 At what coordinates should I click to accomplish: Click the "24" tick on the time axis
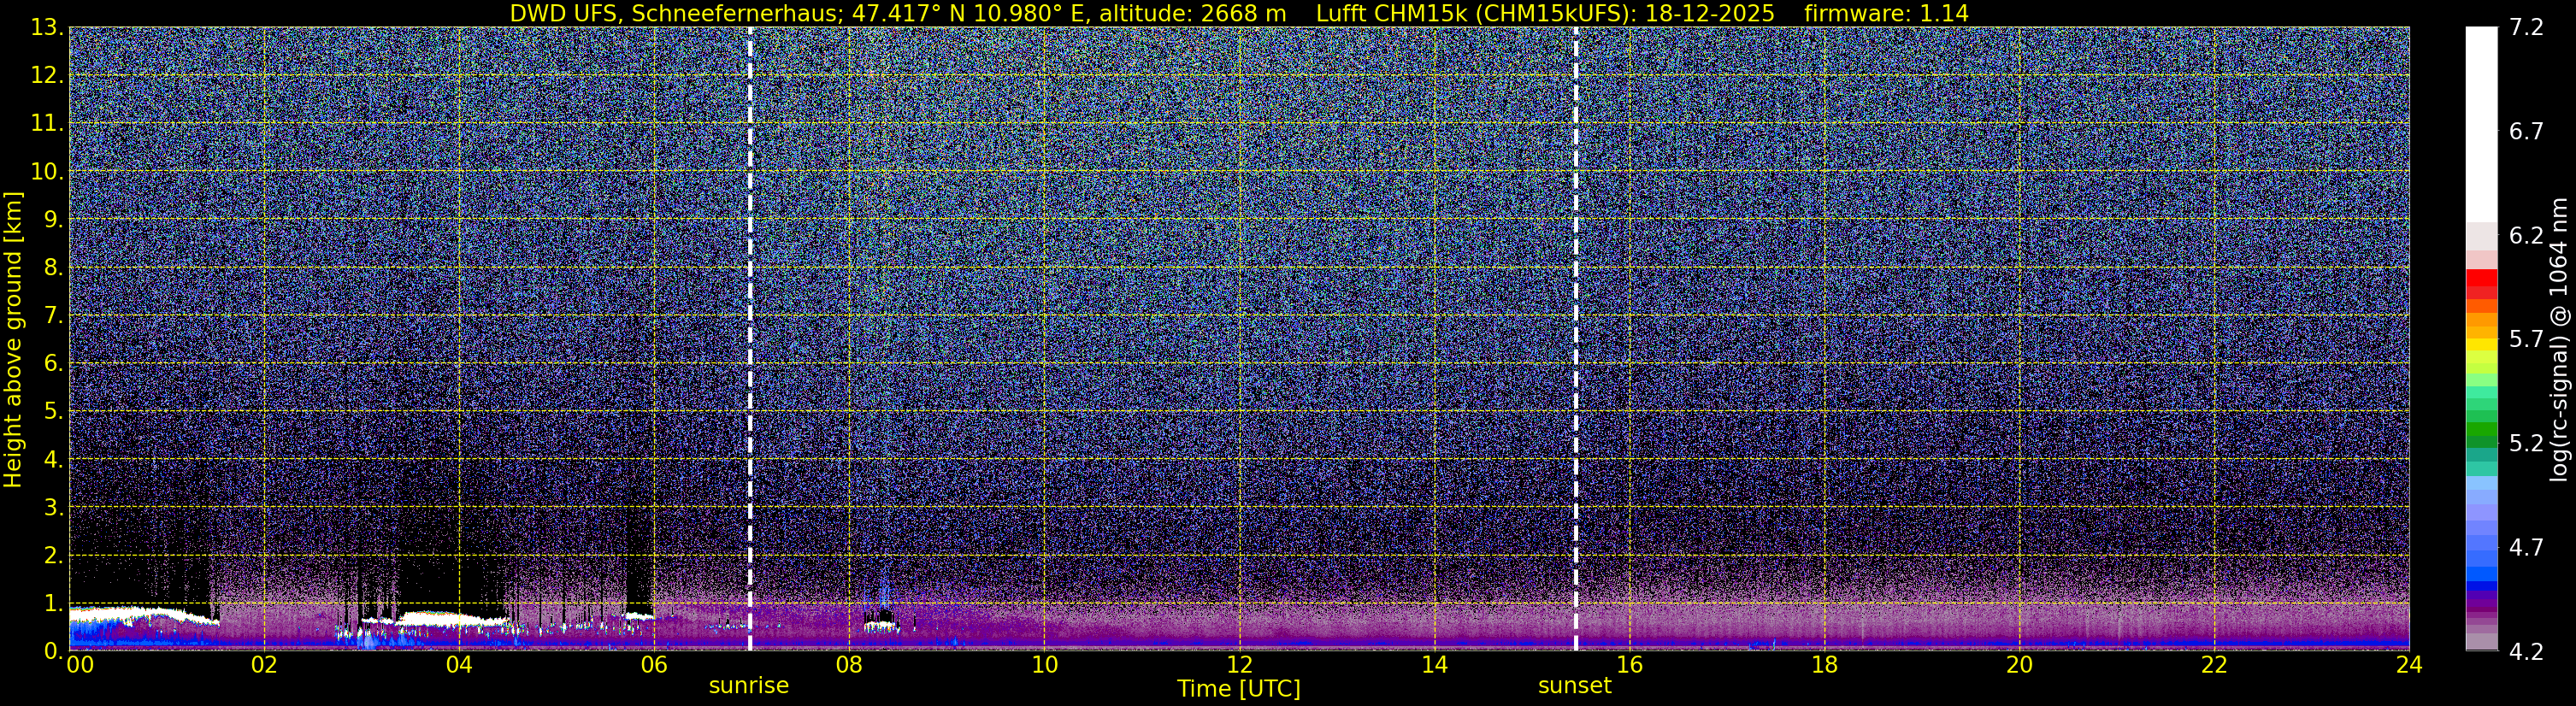tap(2409, 665)
